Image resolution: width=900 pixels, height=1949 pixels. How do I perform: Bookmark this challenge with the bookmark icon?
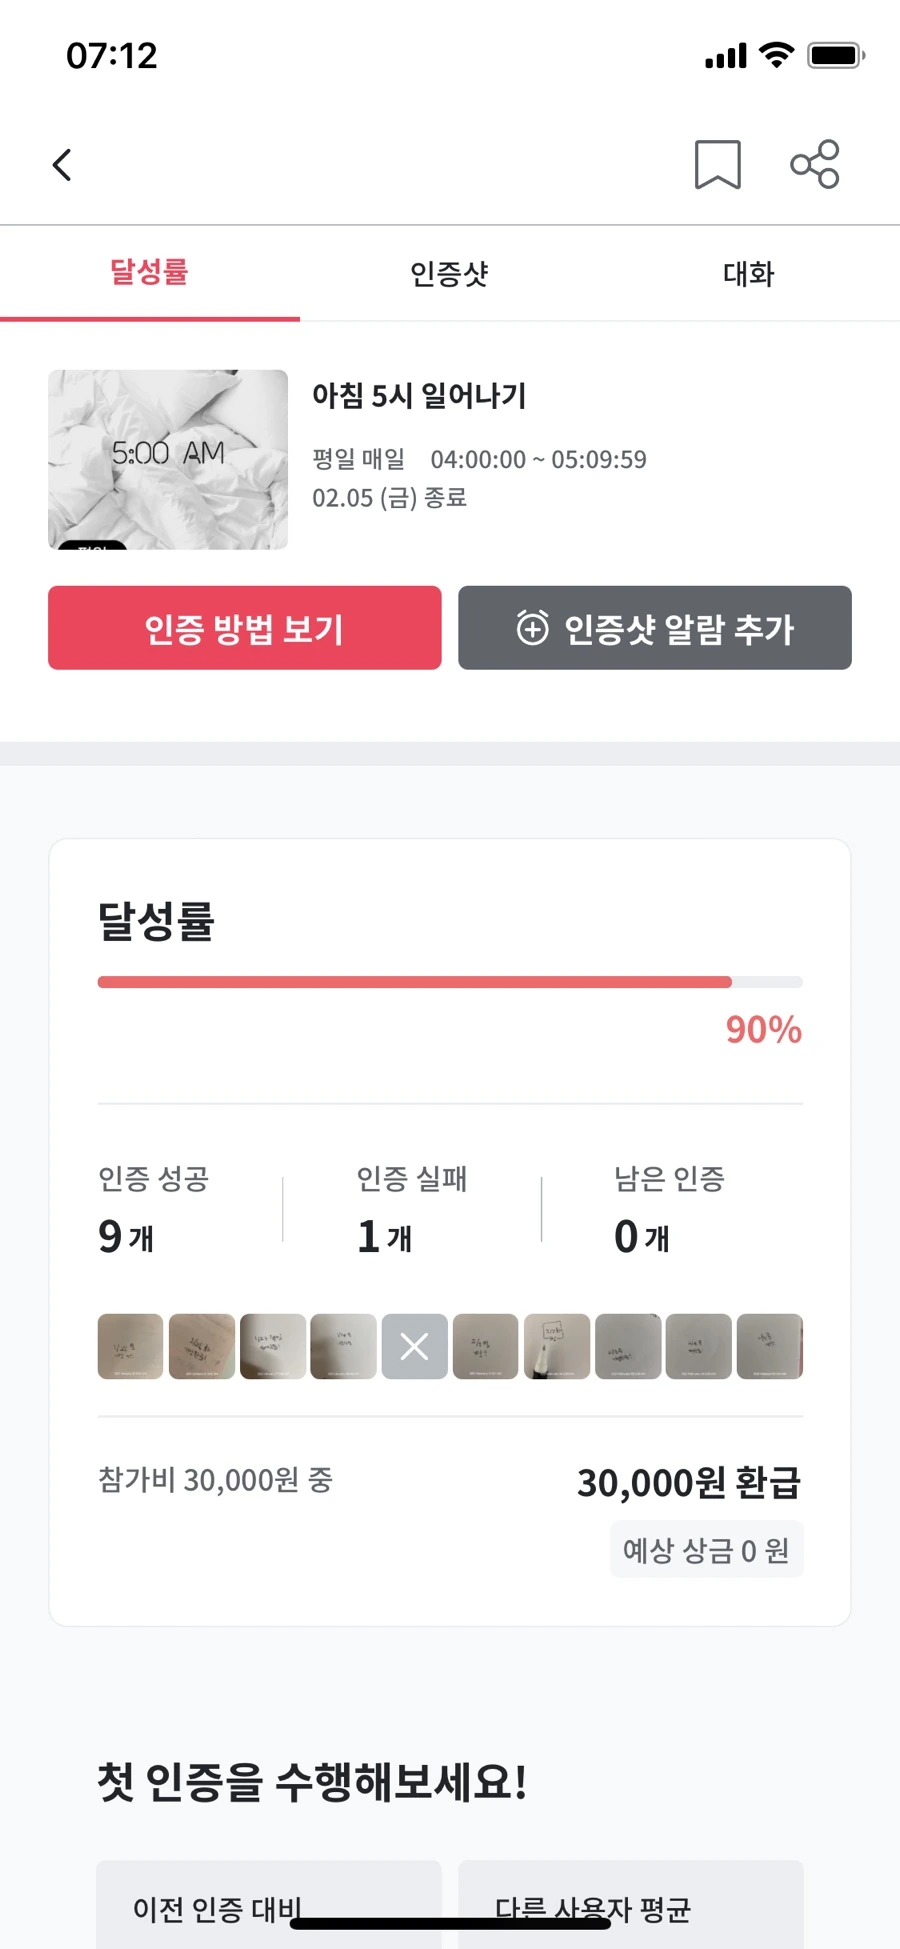(718, 164)
